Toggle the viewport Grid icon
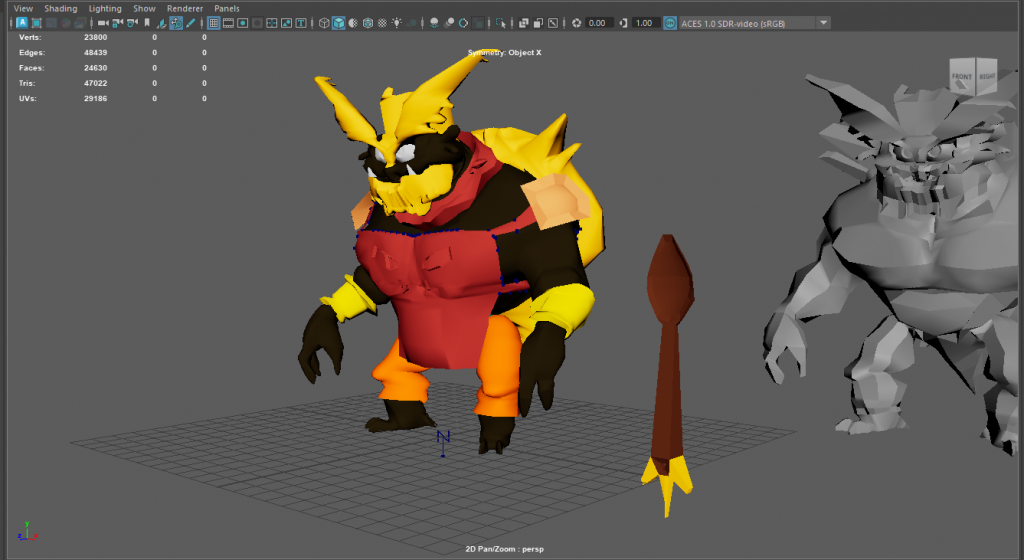The image size is (1024, 560). tap(214, 23)
